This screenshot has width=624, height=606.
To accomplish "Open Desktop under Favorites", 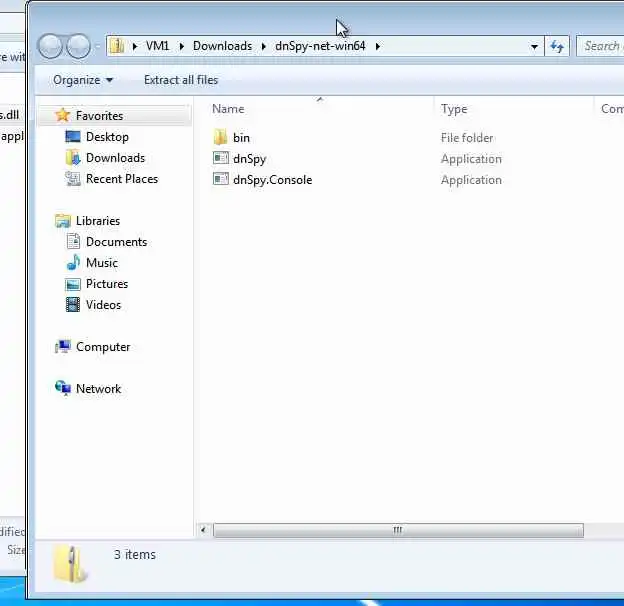I will pyautogui.click(x=107, y=137).
